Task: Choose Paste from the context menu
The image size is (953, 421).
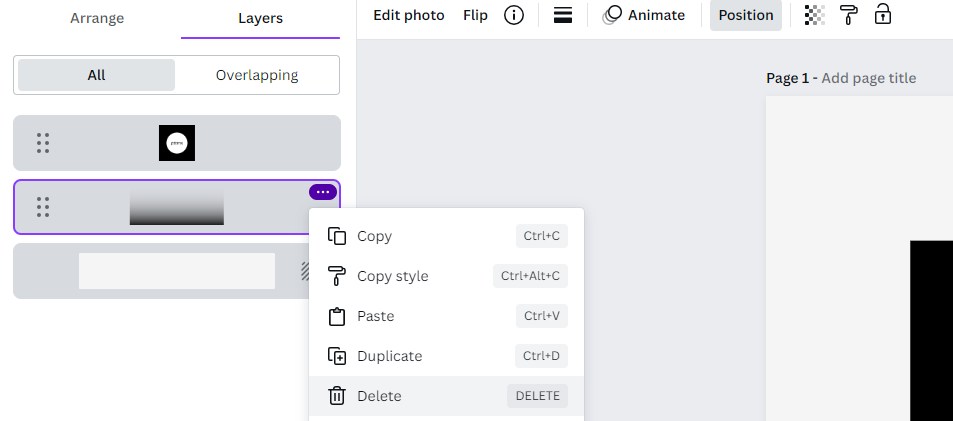Action: (447, 317)
